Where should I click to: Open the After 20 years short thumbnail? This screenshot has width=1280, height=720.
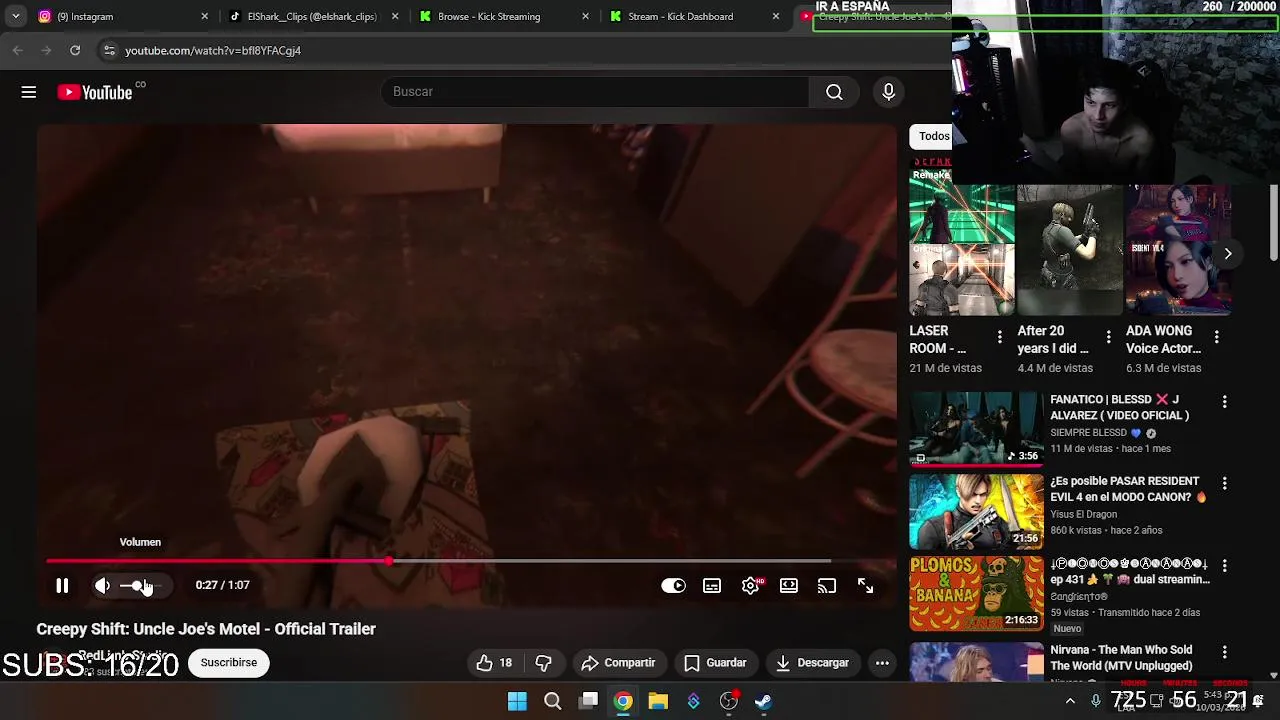pyautogui.click(x=1070, y=250)
